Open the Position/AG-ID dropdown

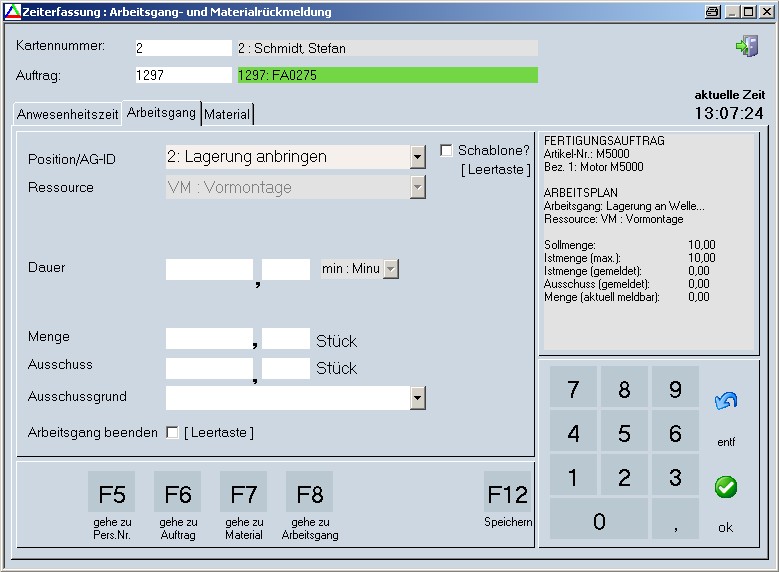pyautogui.click(x=418, y=157)
